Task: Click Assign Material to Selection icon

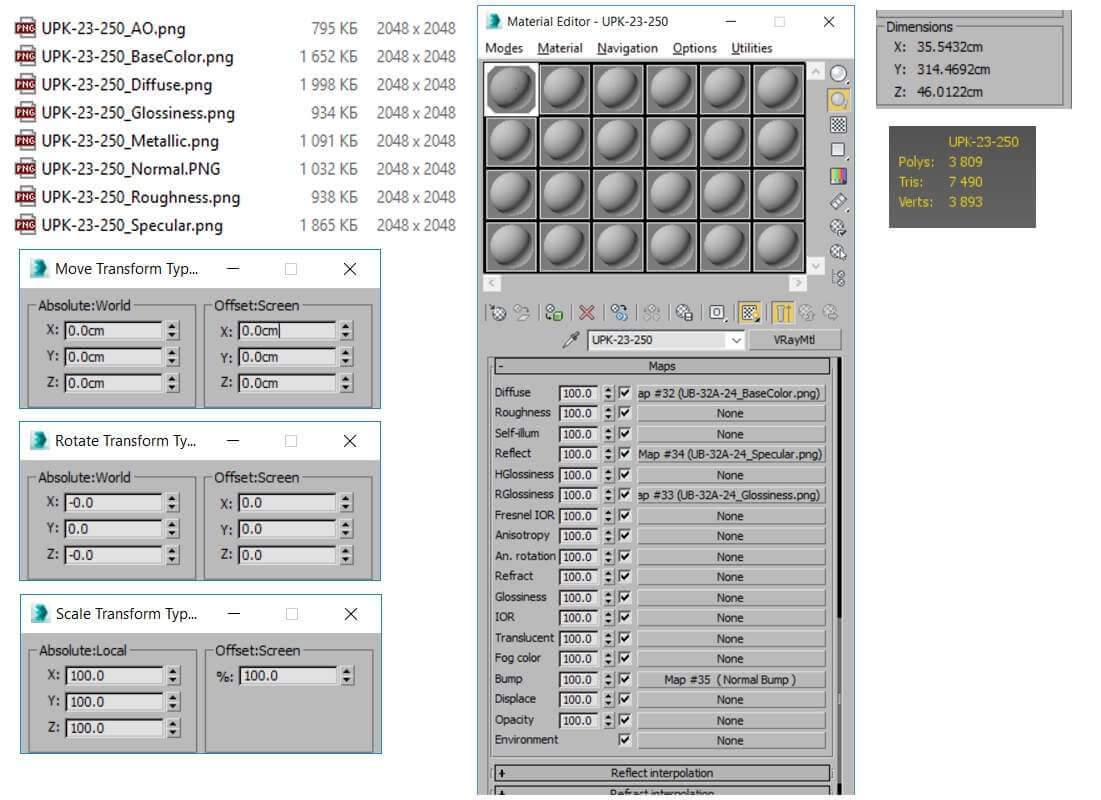Action: (x=554, y=313)
